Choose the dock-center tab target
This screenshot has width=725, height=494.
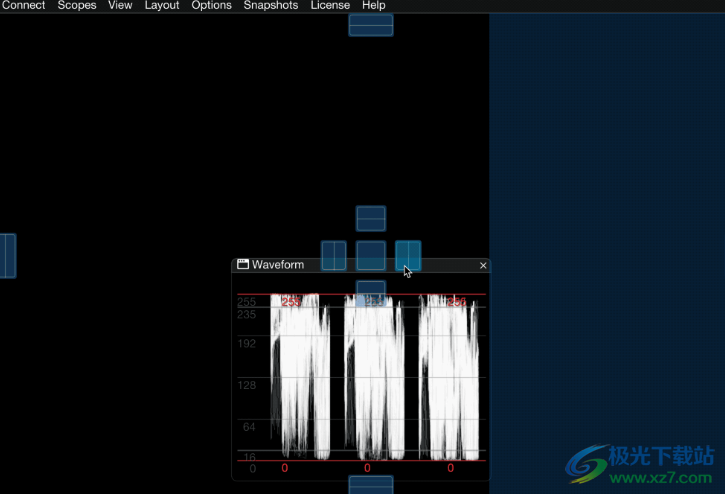point(371,255)
